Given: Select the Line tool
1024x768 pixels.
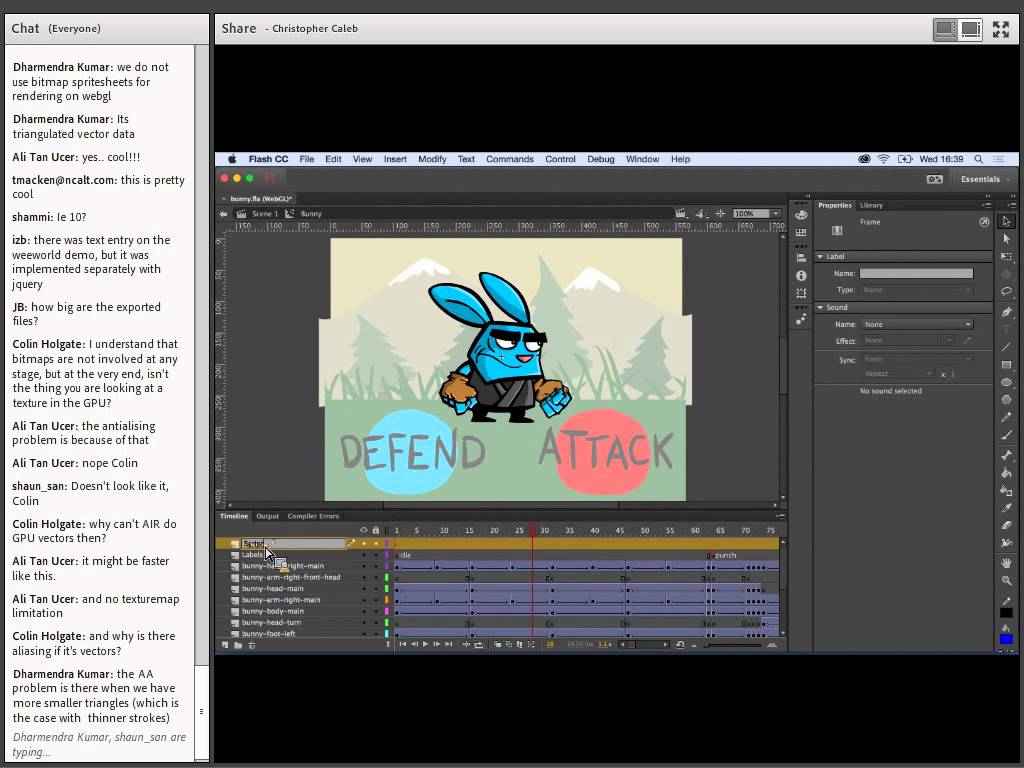Looking at the screenshot, I should click(1006, 347).
